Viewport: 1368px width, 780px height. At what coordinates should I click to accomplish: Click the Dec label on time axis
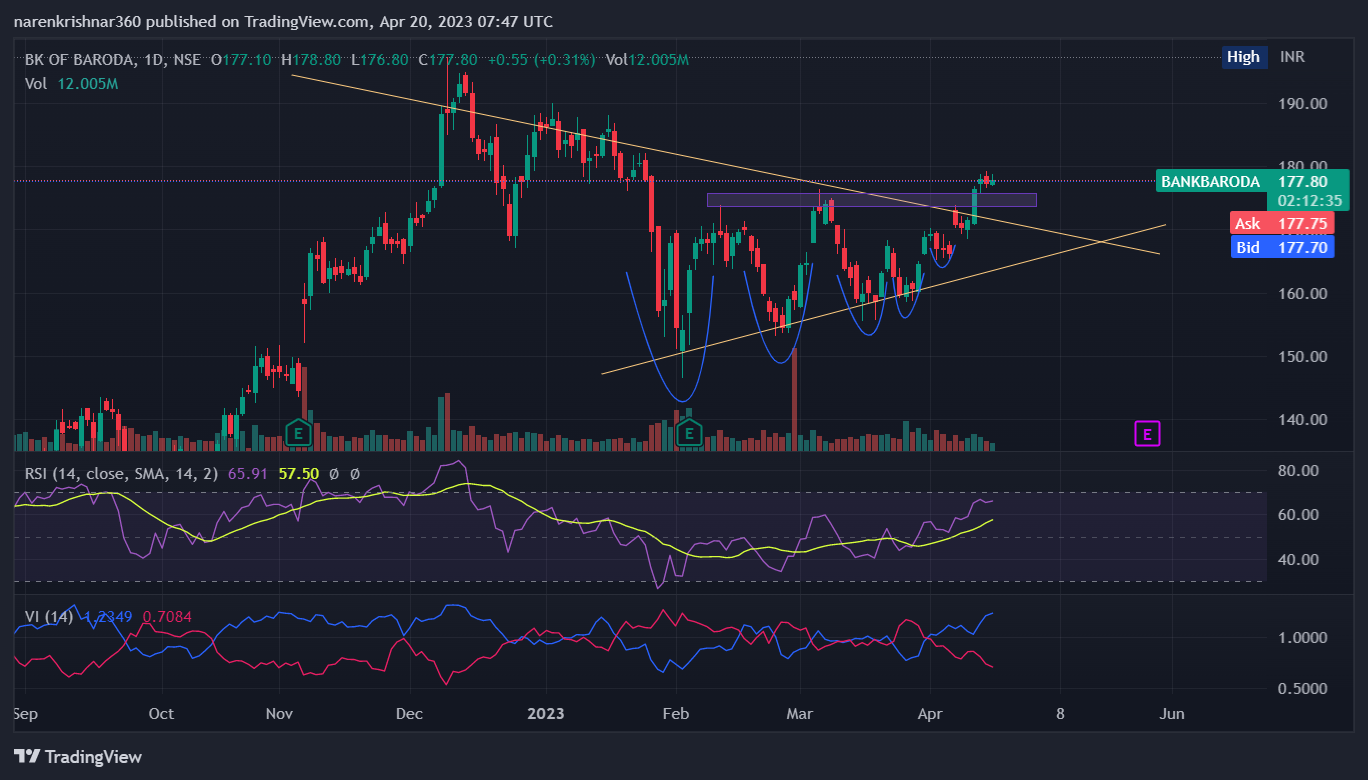point(410,713)
